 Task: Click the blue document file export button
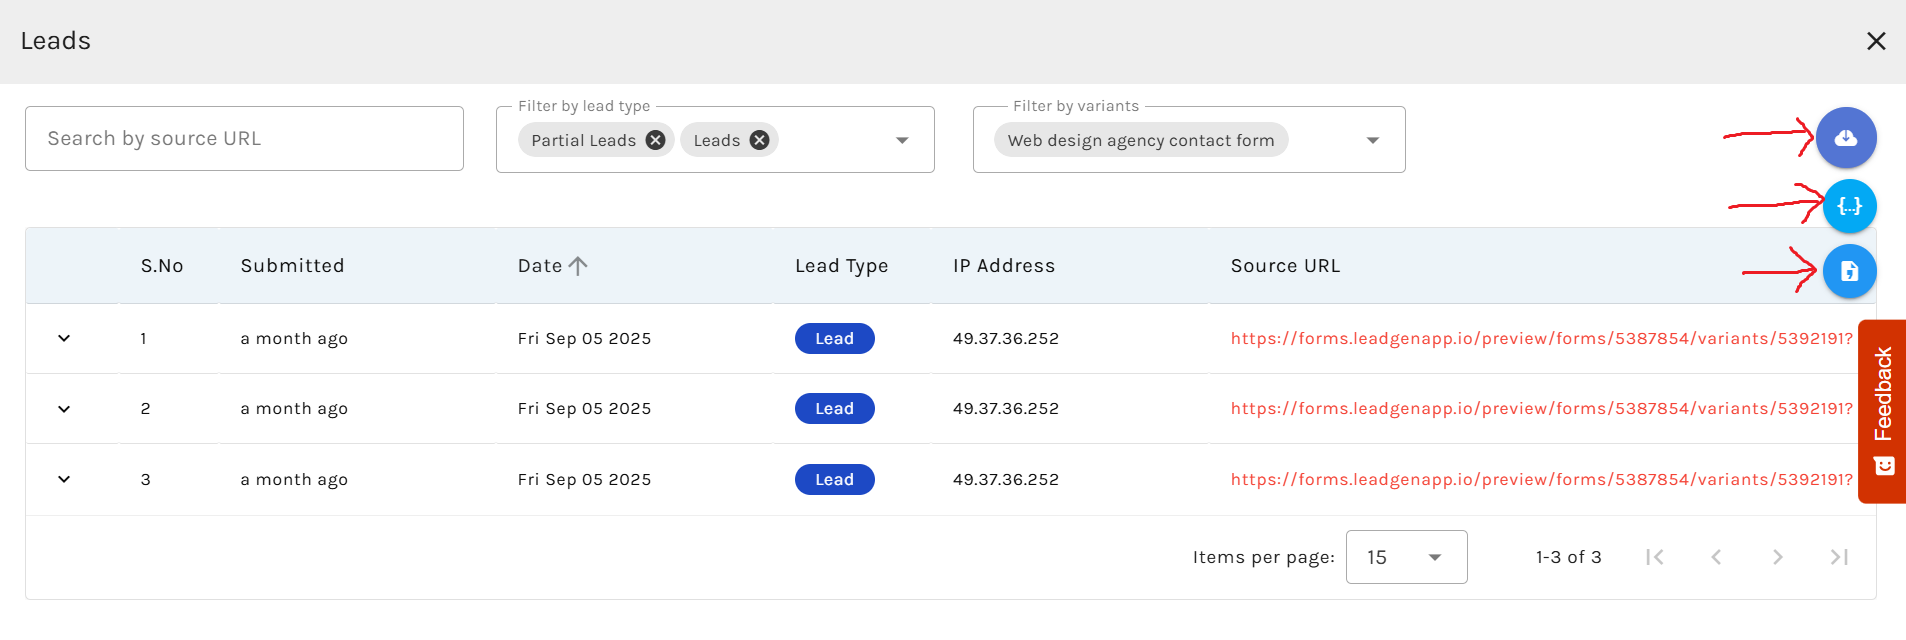1849,271
